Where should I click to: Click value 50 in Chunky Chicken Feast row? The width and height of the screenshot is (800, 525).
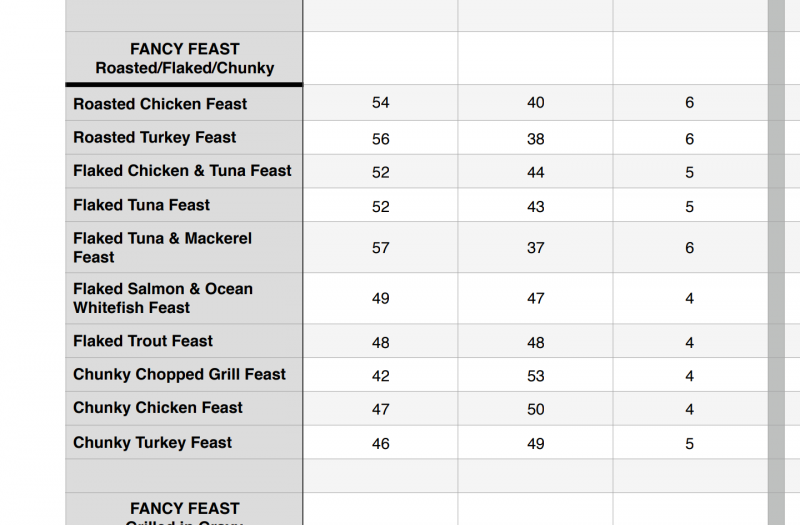[536, 409]
